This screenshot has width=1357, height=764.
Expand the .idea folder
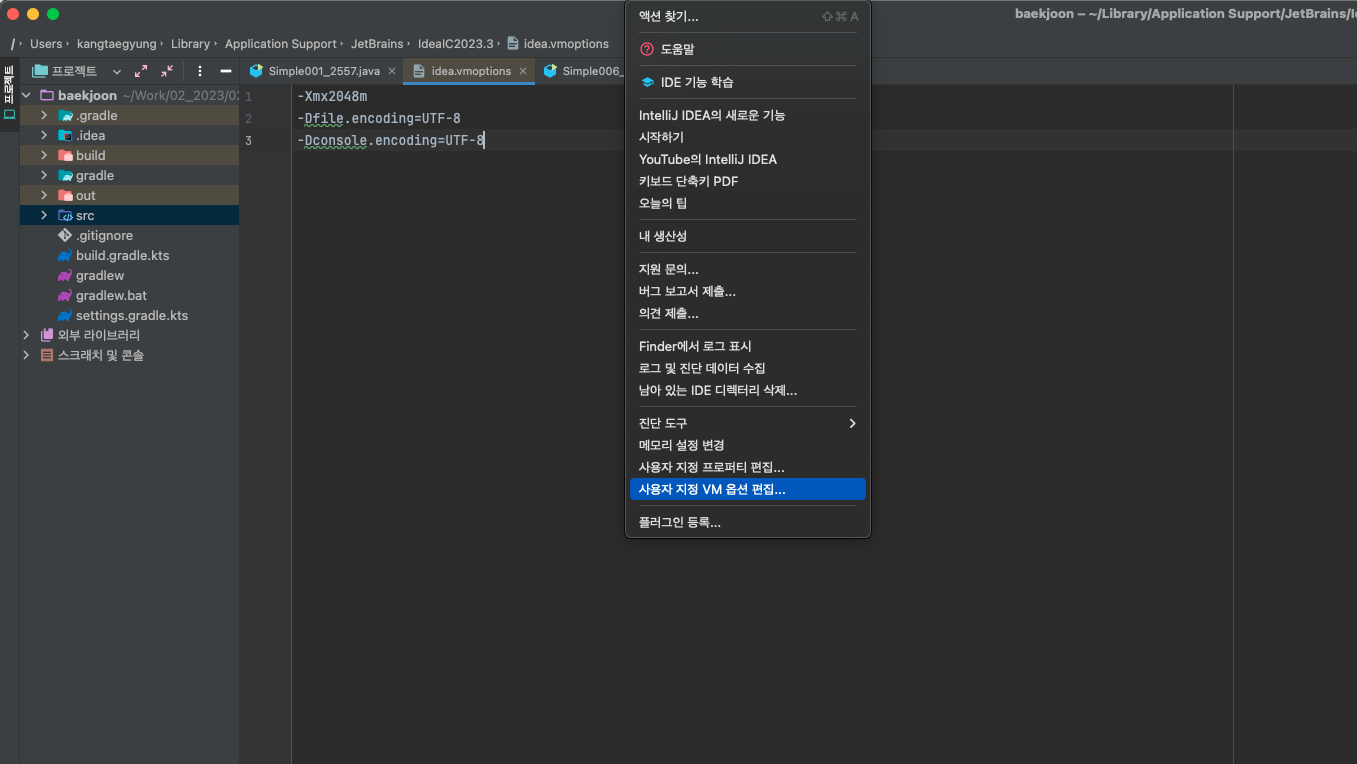[x=44, y=135]
